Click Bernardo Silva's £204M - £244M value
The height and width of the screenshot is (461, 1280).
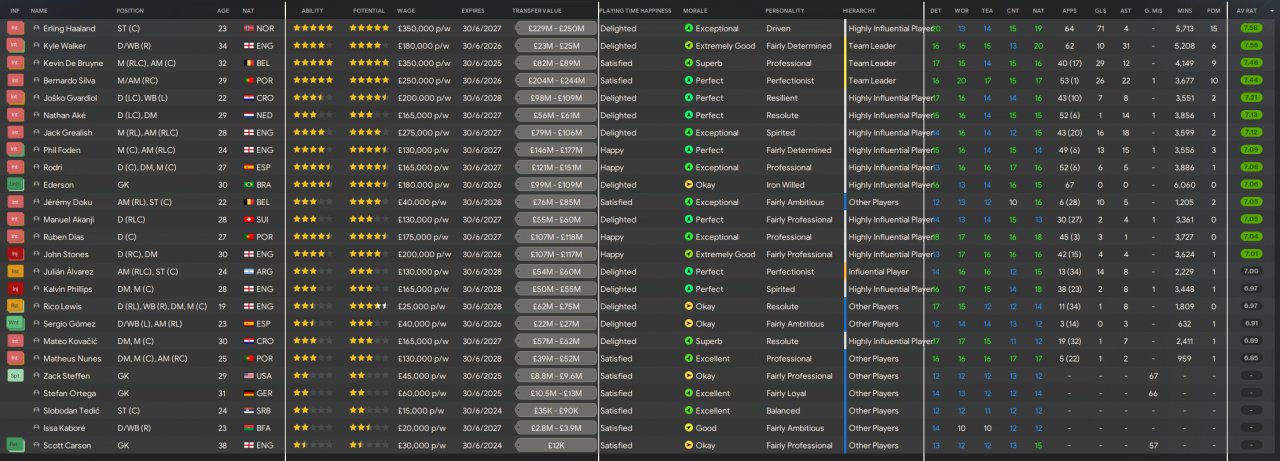(x=556, y=81)
